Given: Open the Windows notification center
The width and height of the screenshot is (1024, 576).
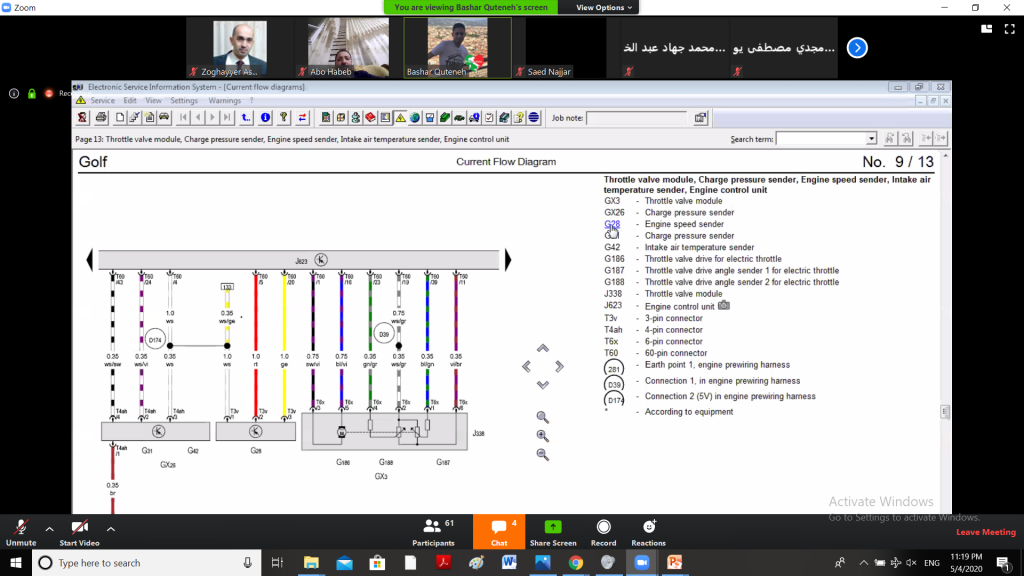Looking at the screenshot, I should click(x=1003, y=562).
